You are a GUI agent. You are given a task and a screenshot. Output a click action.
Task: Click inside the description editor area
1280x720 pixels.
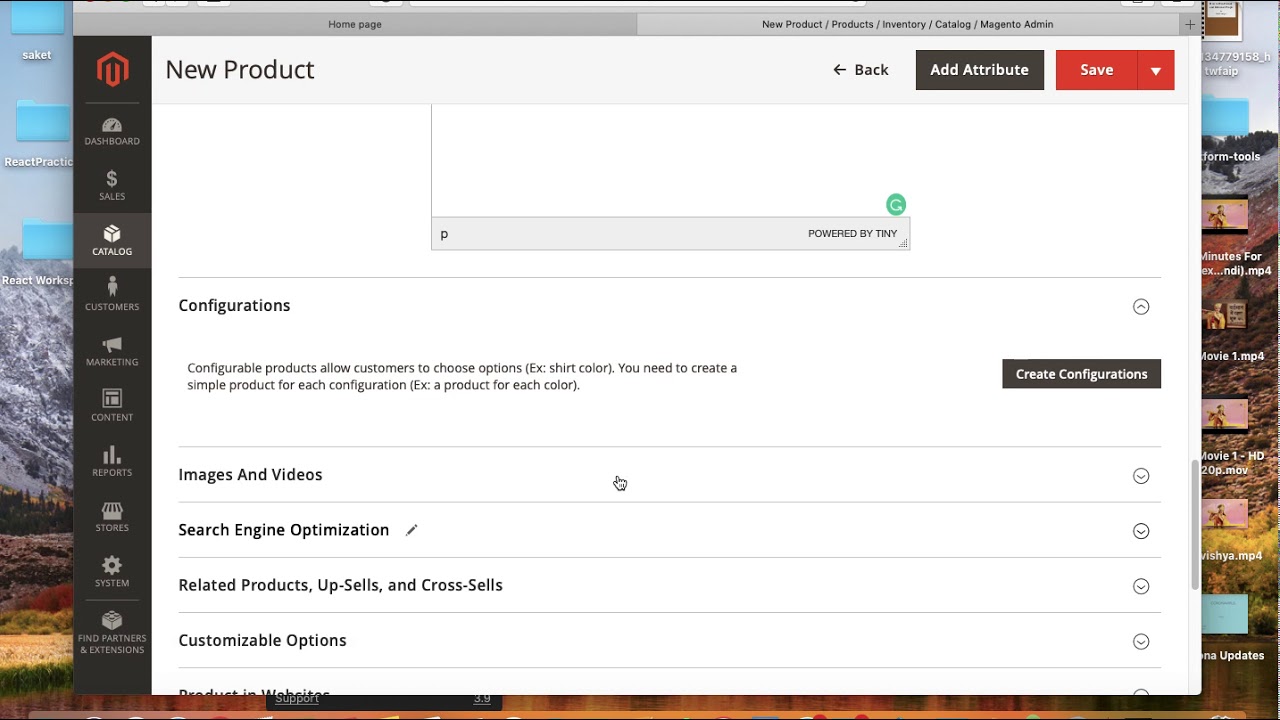tap(670, 160)
